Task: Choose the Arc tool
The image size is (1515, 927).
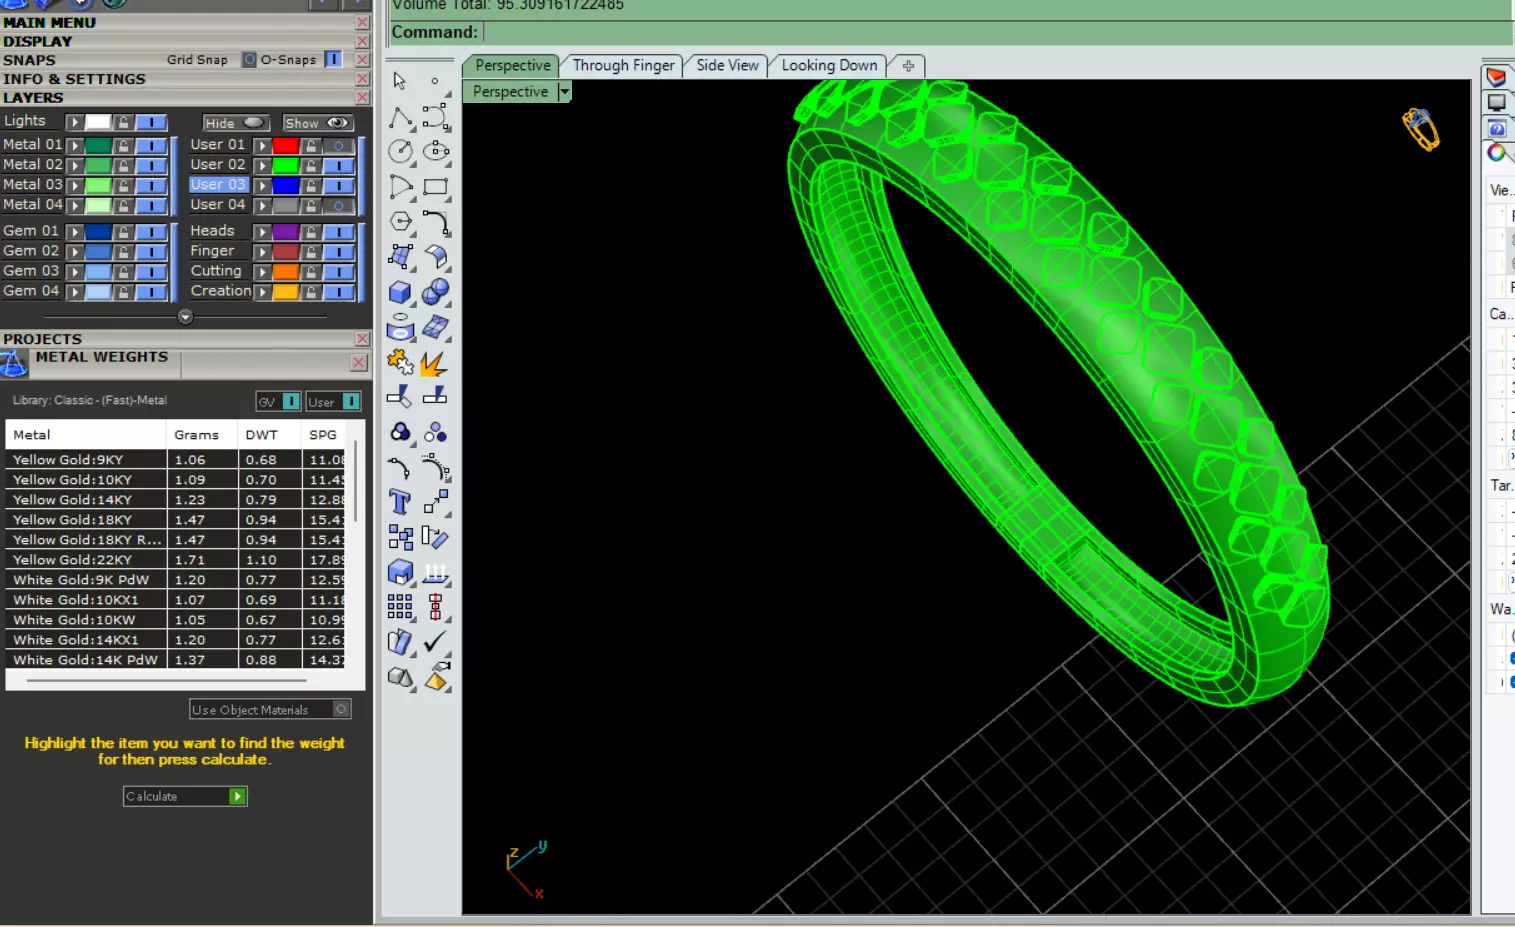Action: click(x=400, y=187)
